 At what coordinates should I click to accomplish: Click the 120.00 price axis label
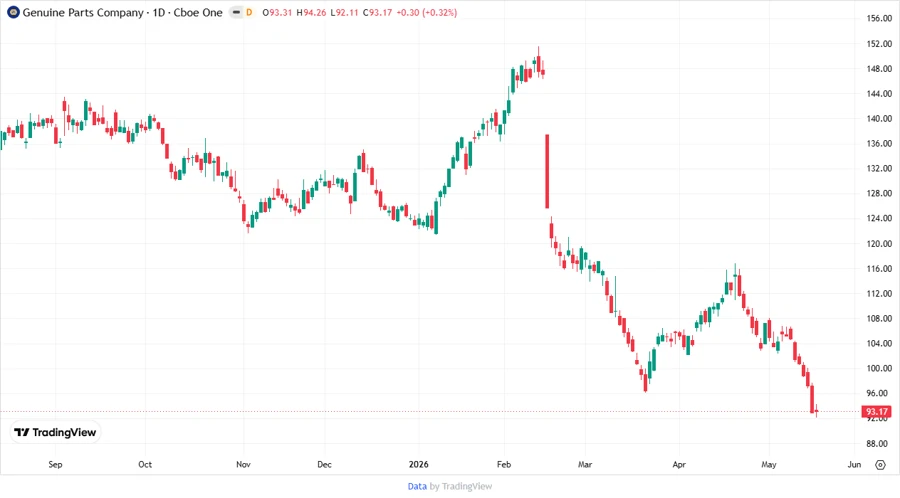(879, 243)
